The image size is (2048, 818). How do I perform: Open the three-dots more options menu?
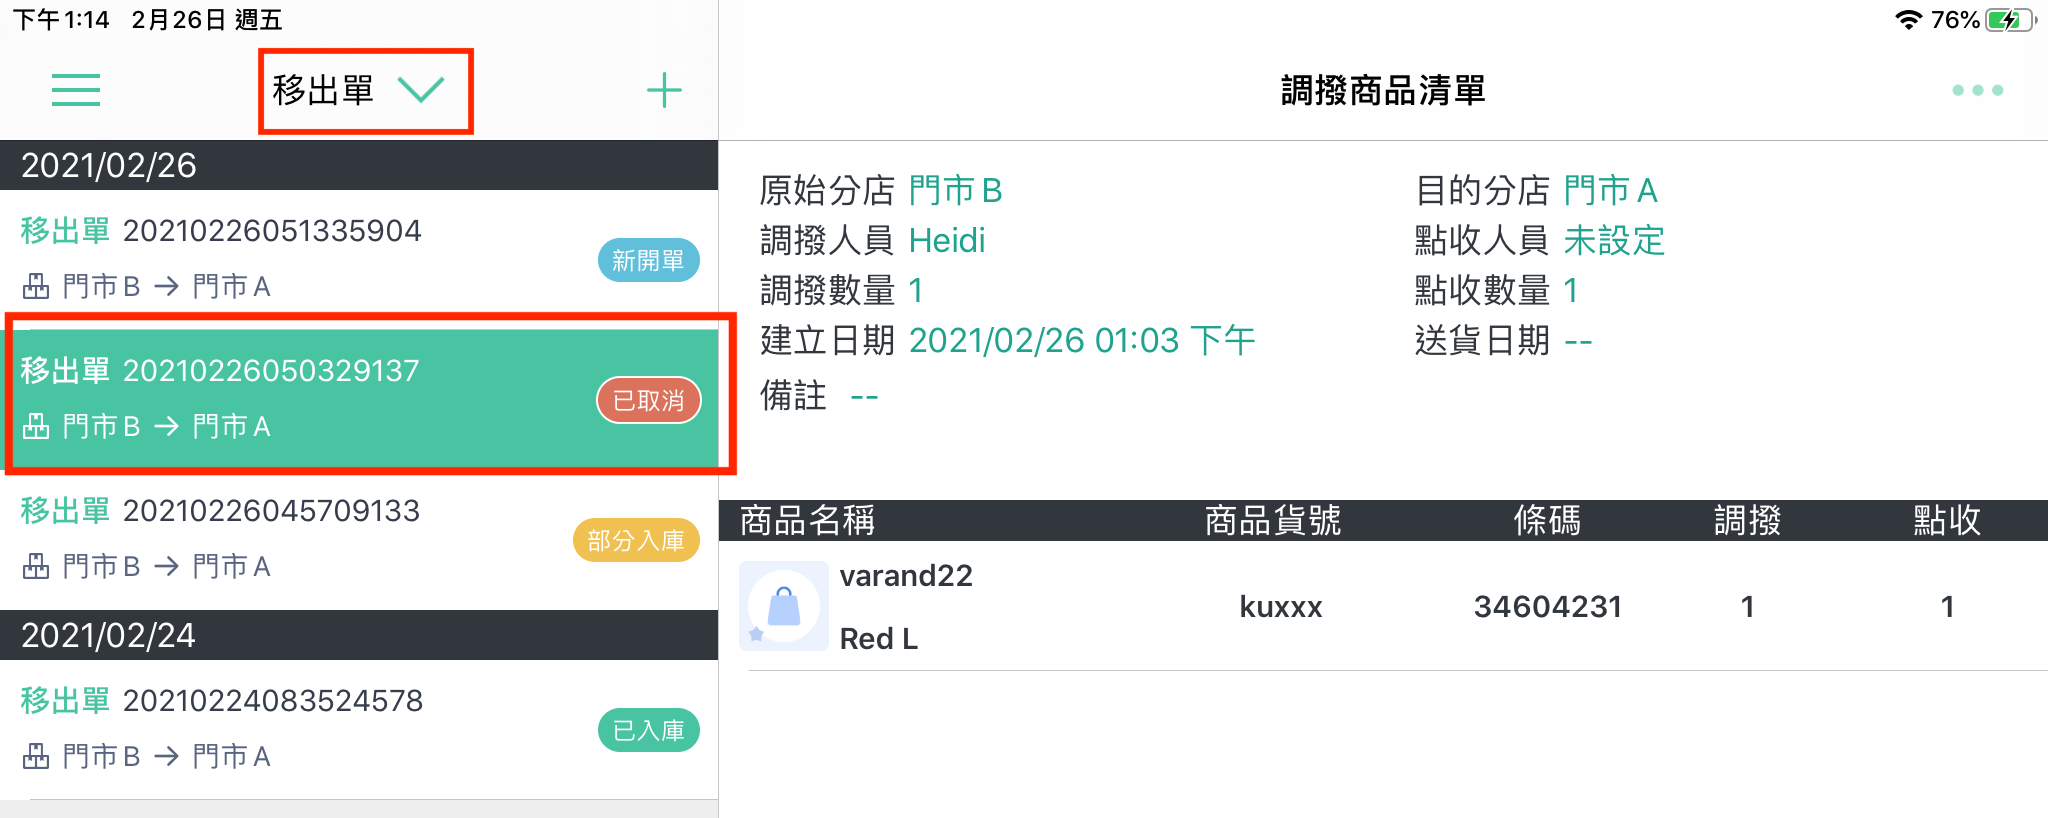1977,90
